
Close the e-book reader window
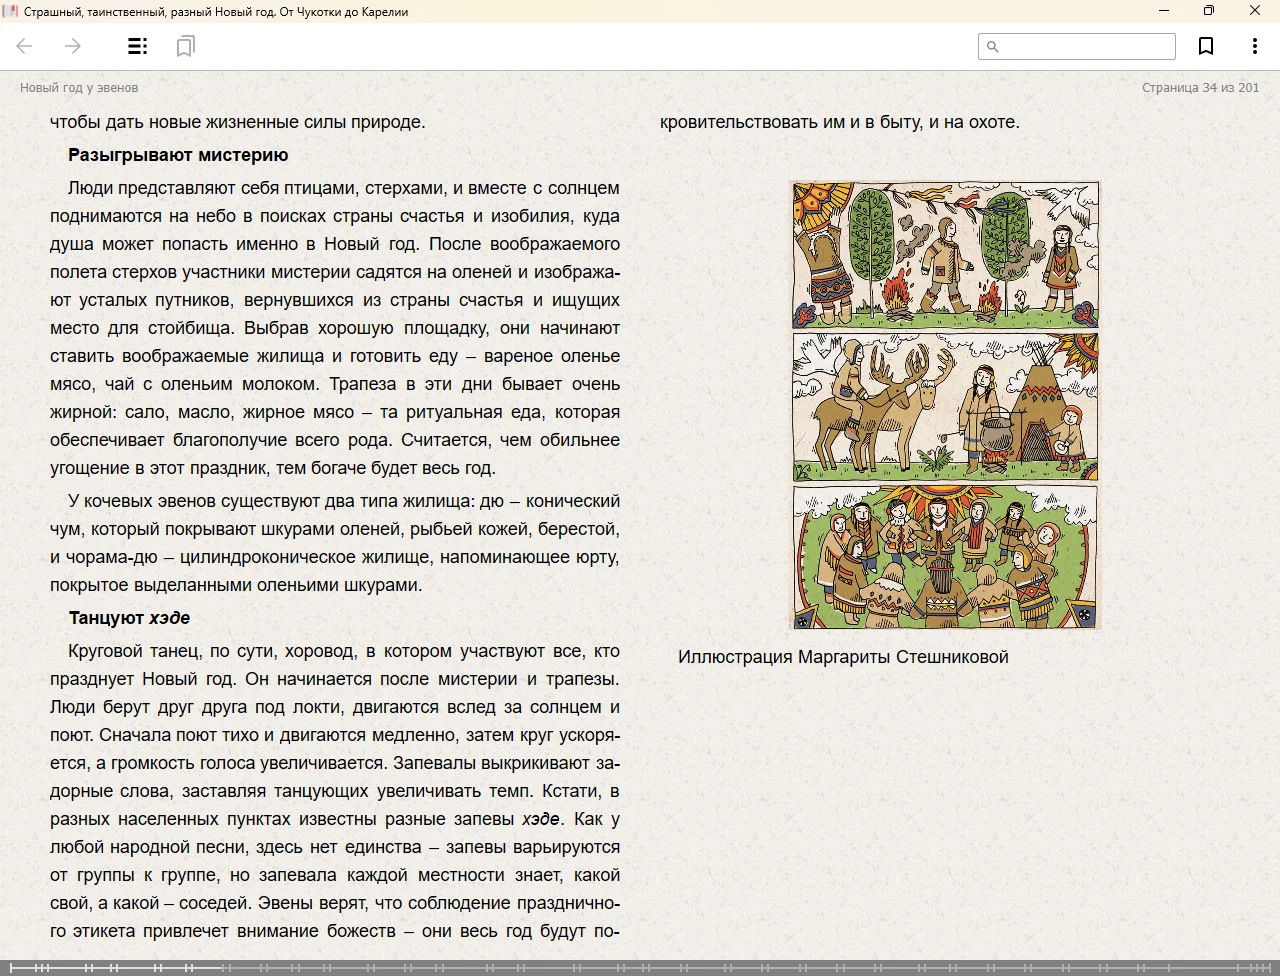pyautogui.click(x=1255, y=11)
